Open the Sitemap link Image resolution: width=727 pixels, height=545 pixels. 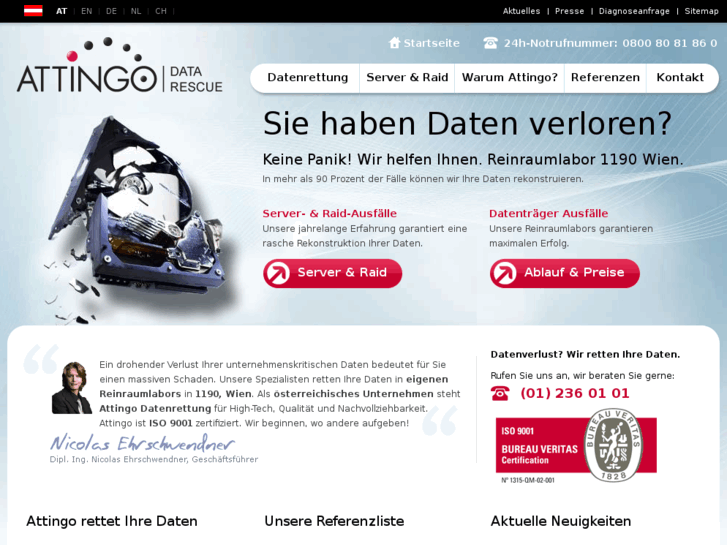tap(701, 11)
